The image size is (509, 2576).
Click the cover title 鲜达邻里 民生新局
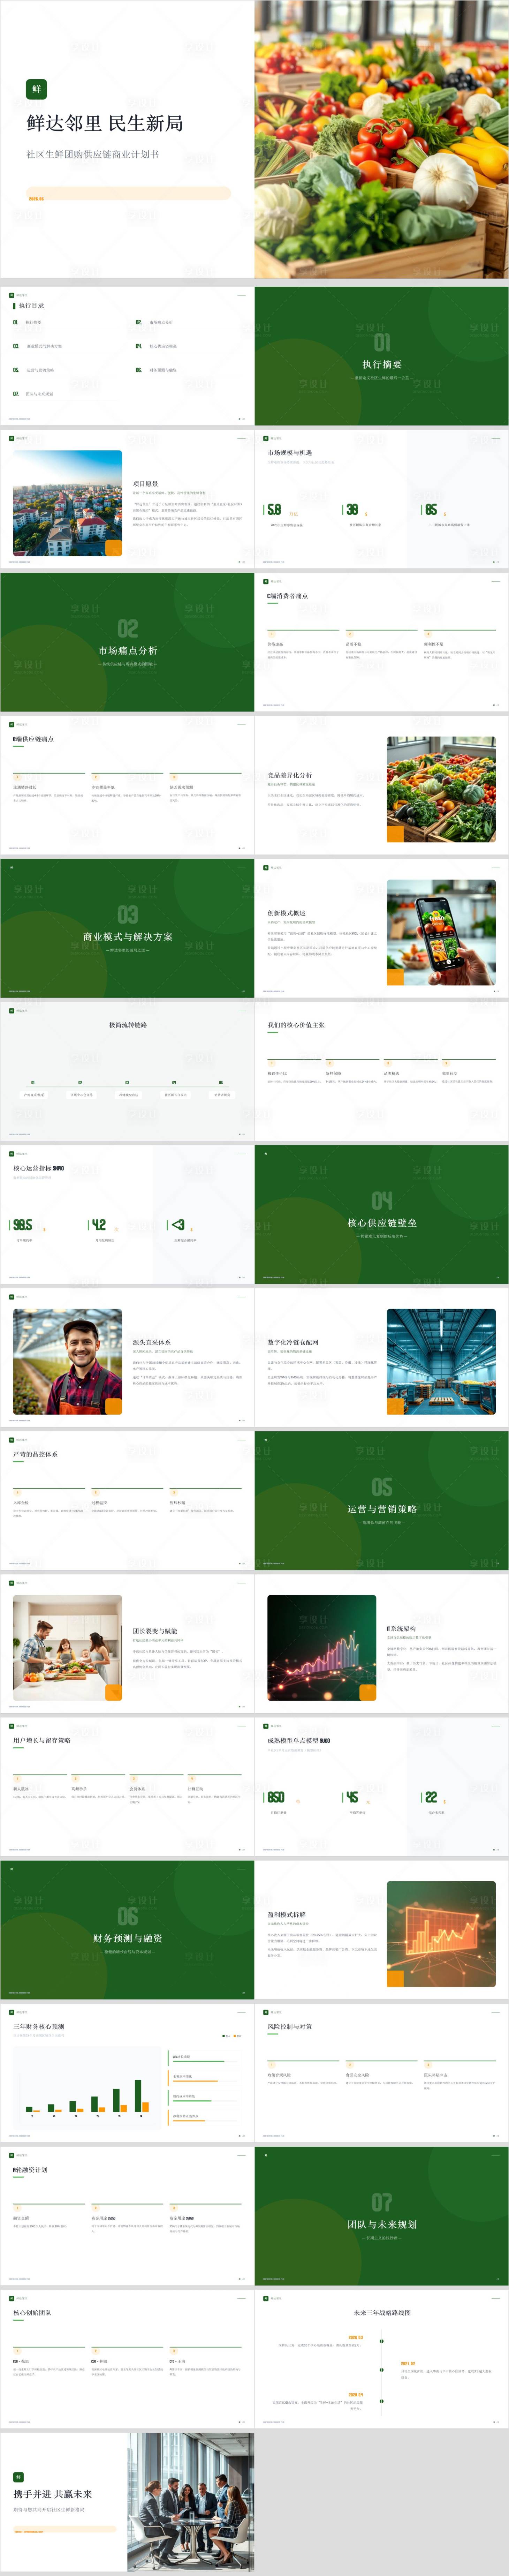click(105, 123)
